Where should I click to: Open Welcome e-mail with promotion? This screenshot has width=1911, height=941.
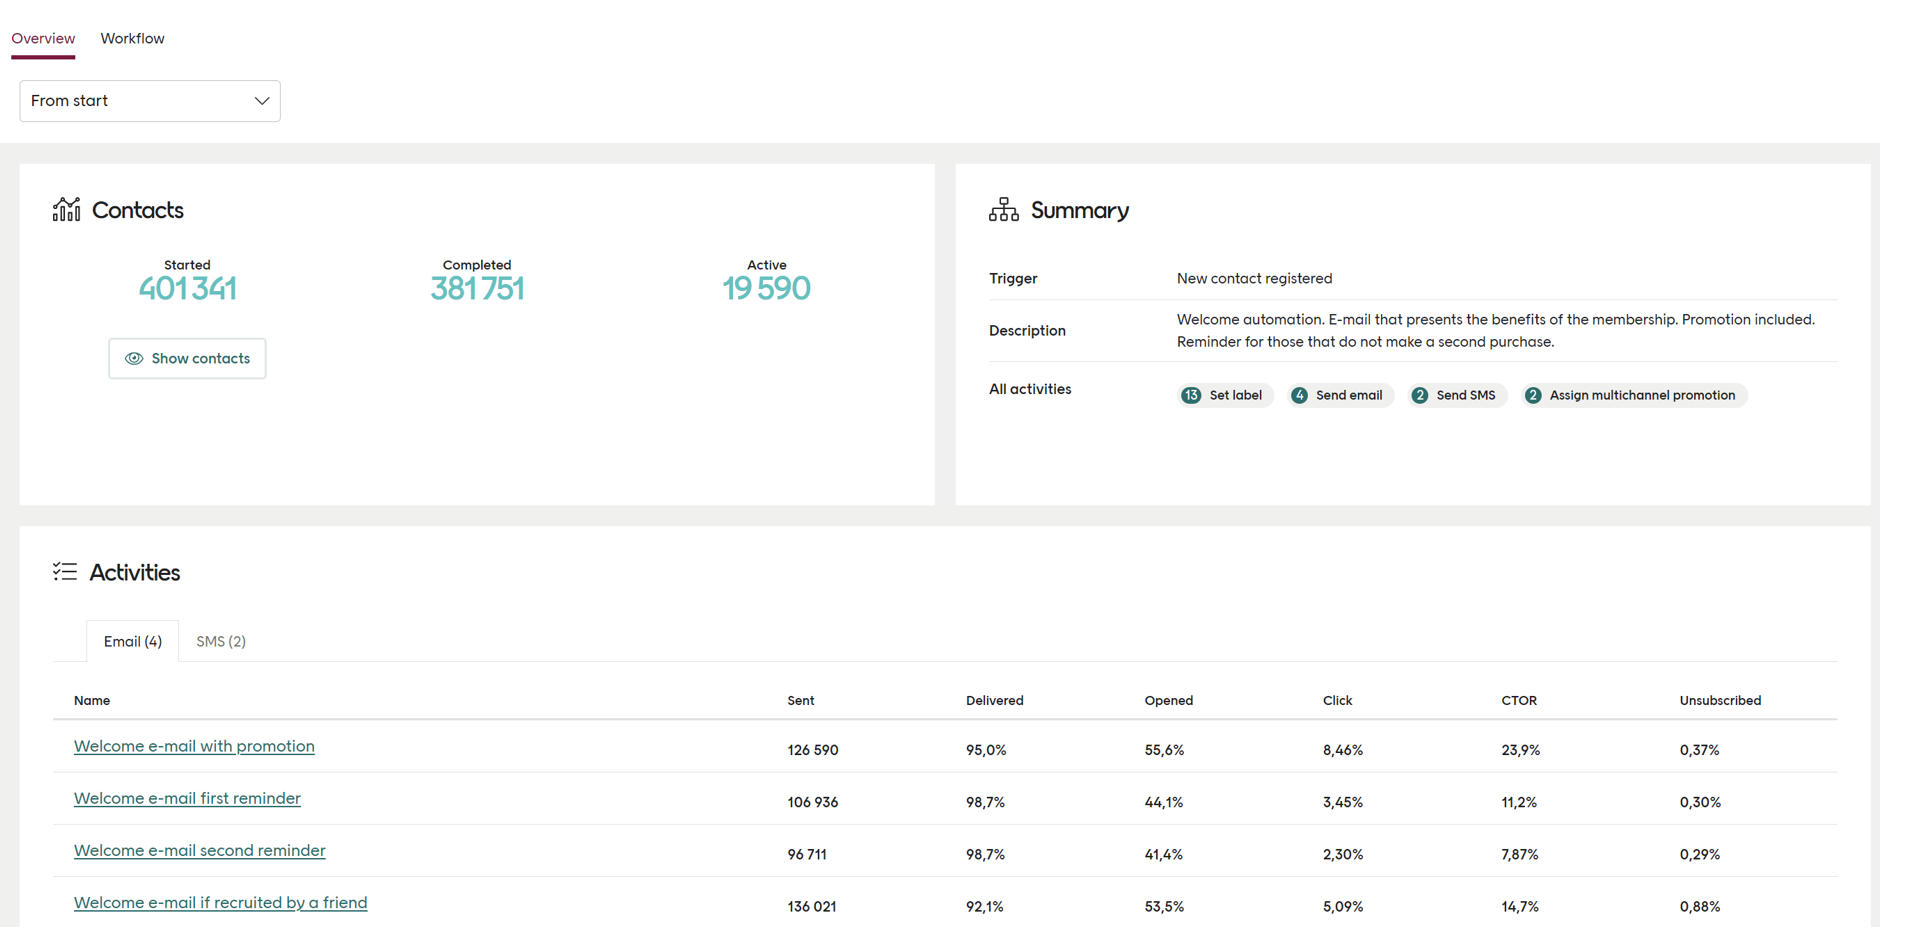[x=193, y=746]
